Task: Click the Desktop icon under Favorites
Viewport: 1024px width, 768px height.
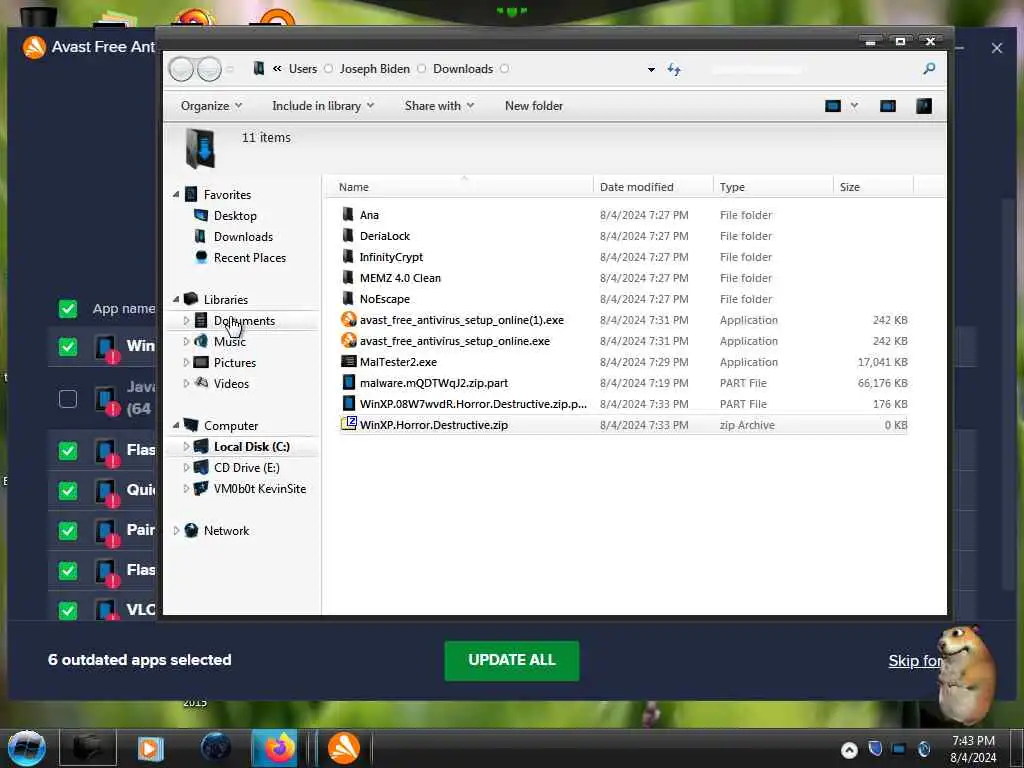Action: point(200,215)
